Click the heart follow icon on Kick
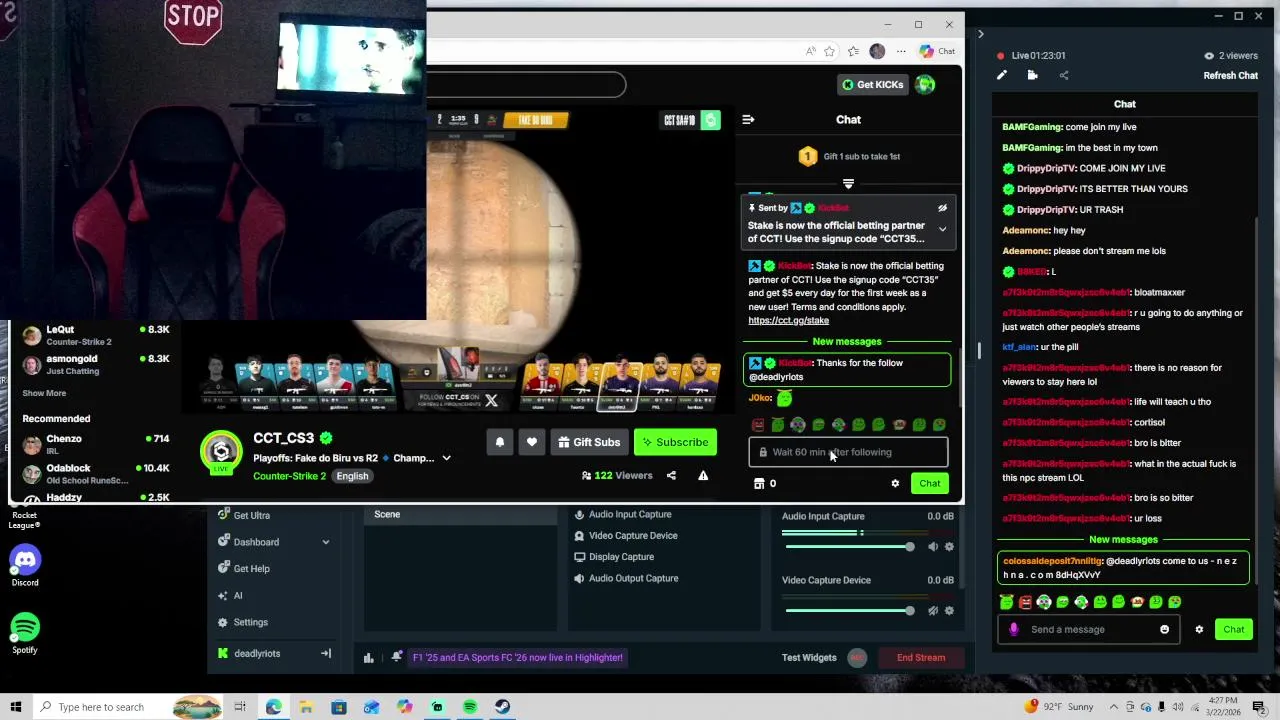The height and width of the screenshot is (720, 1280). click(532, 442)
